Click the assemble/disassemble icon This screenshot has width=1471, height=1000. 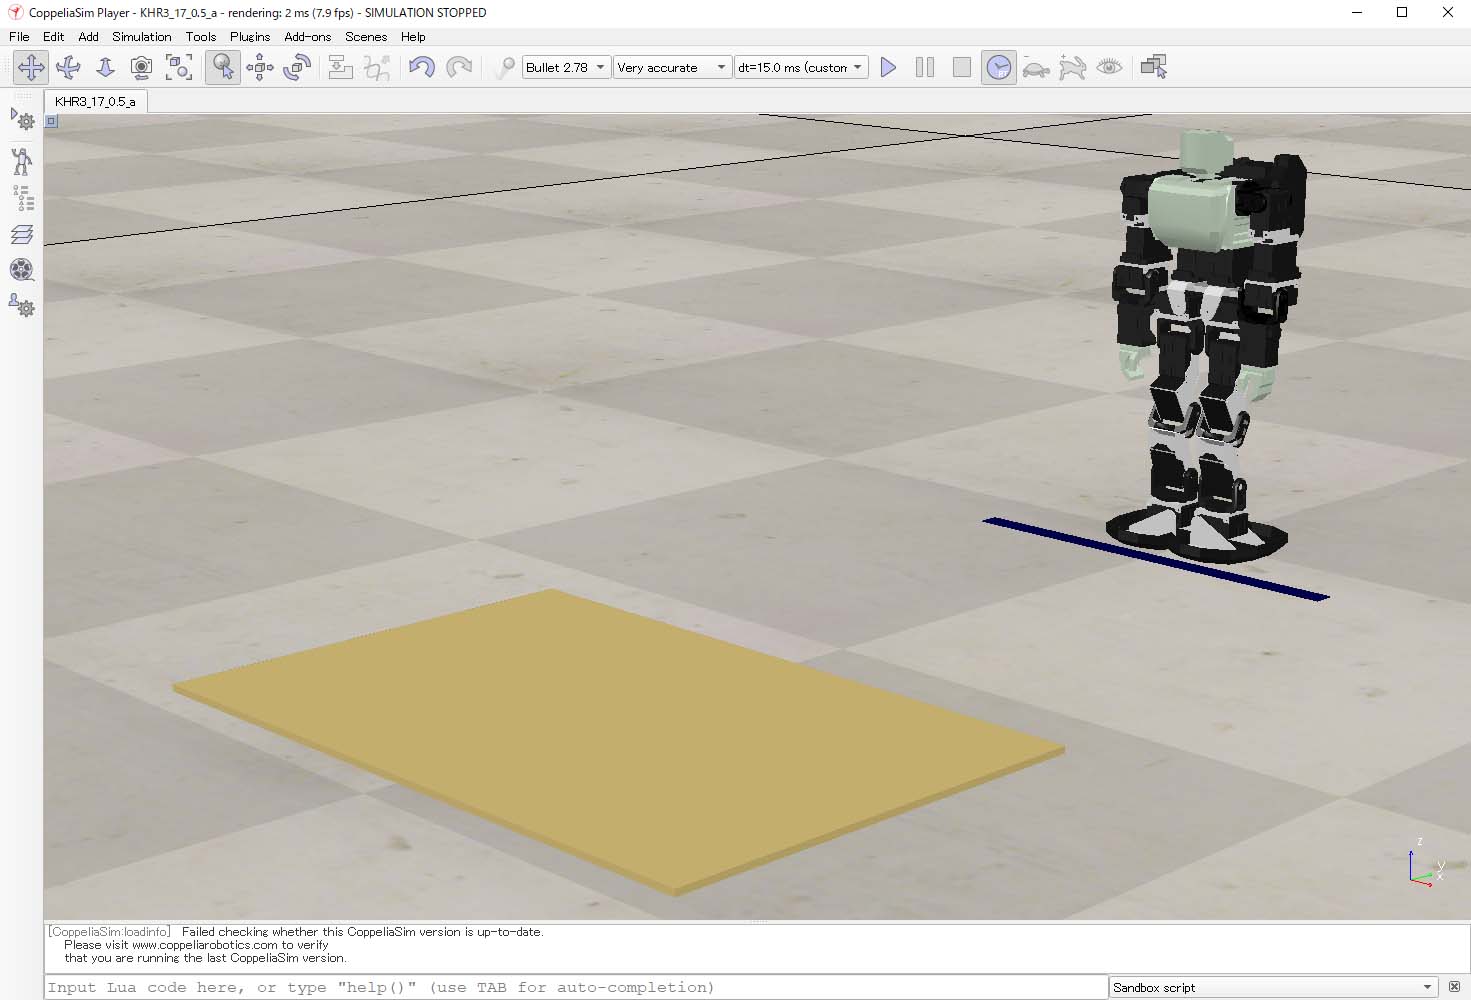pyautogui.click(x=340, y=67)
